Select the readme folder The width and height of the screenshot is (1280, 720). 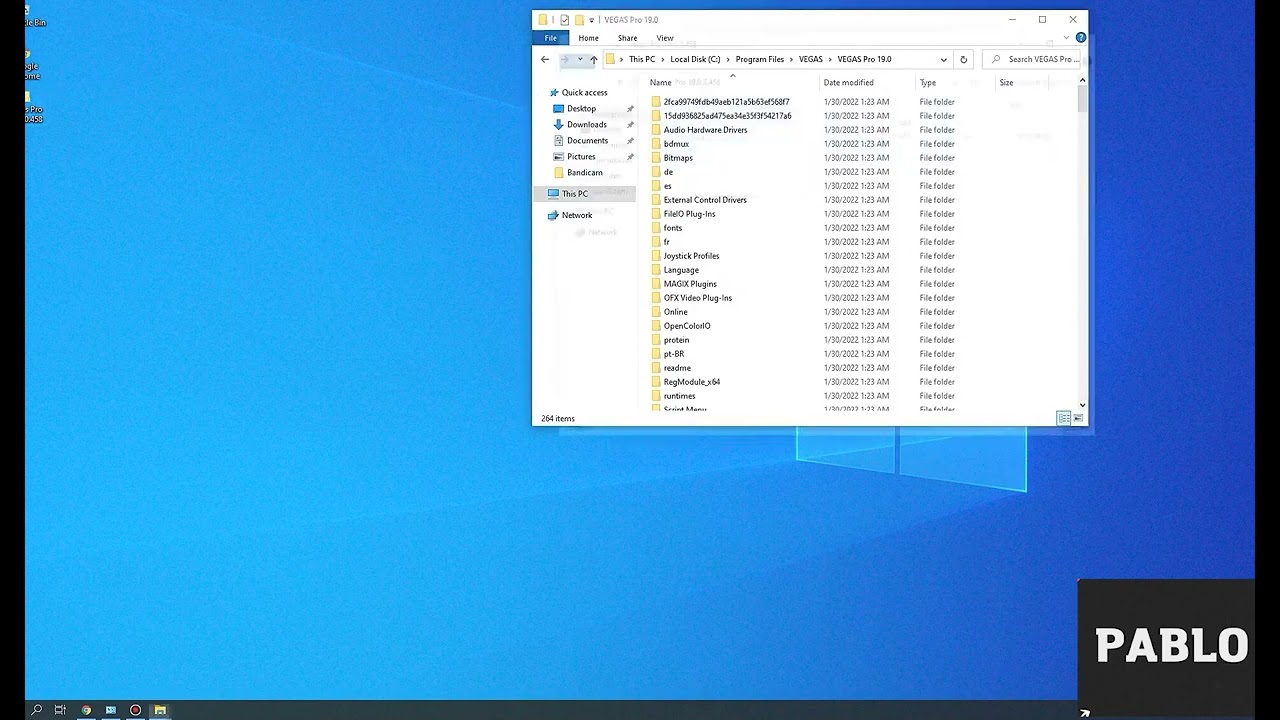tap(677, 368)
